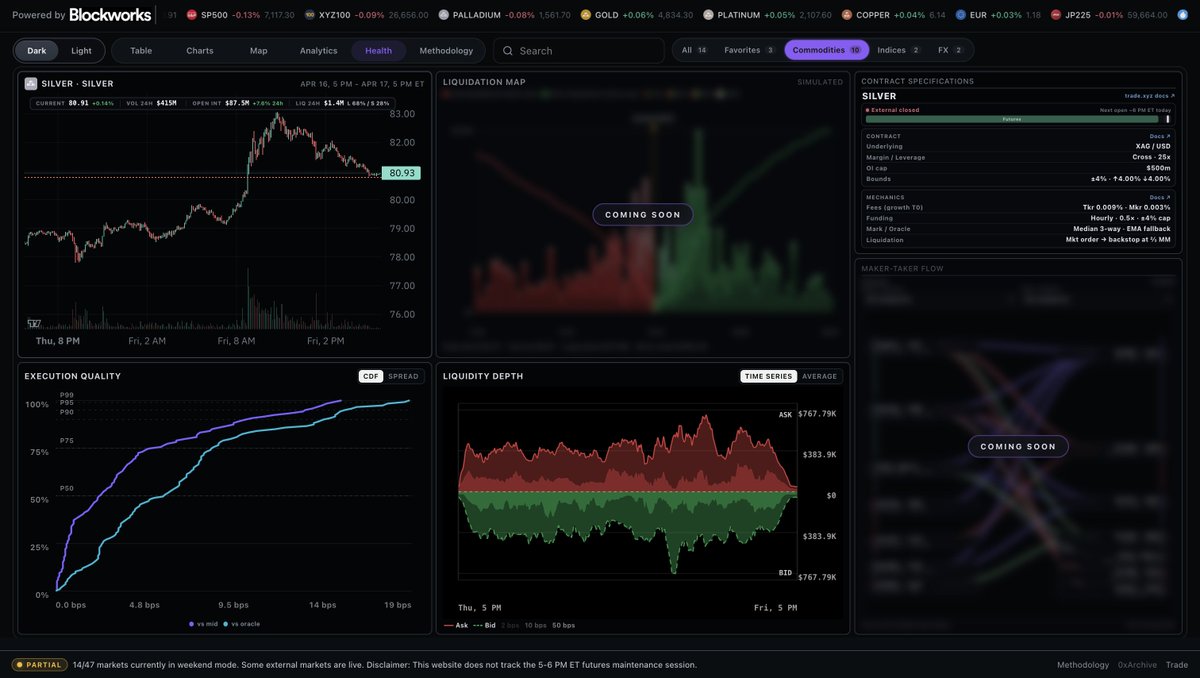Toggle the Bid legend series
The height and width of the screenshot is (678, 1200).
483,625
